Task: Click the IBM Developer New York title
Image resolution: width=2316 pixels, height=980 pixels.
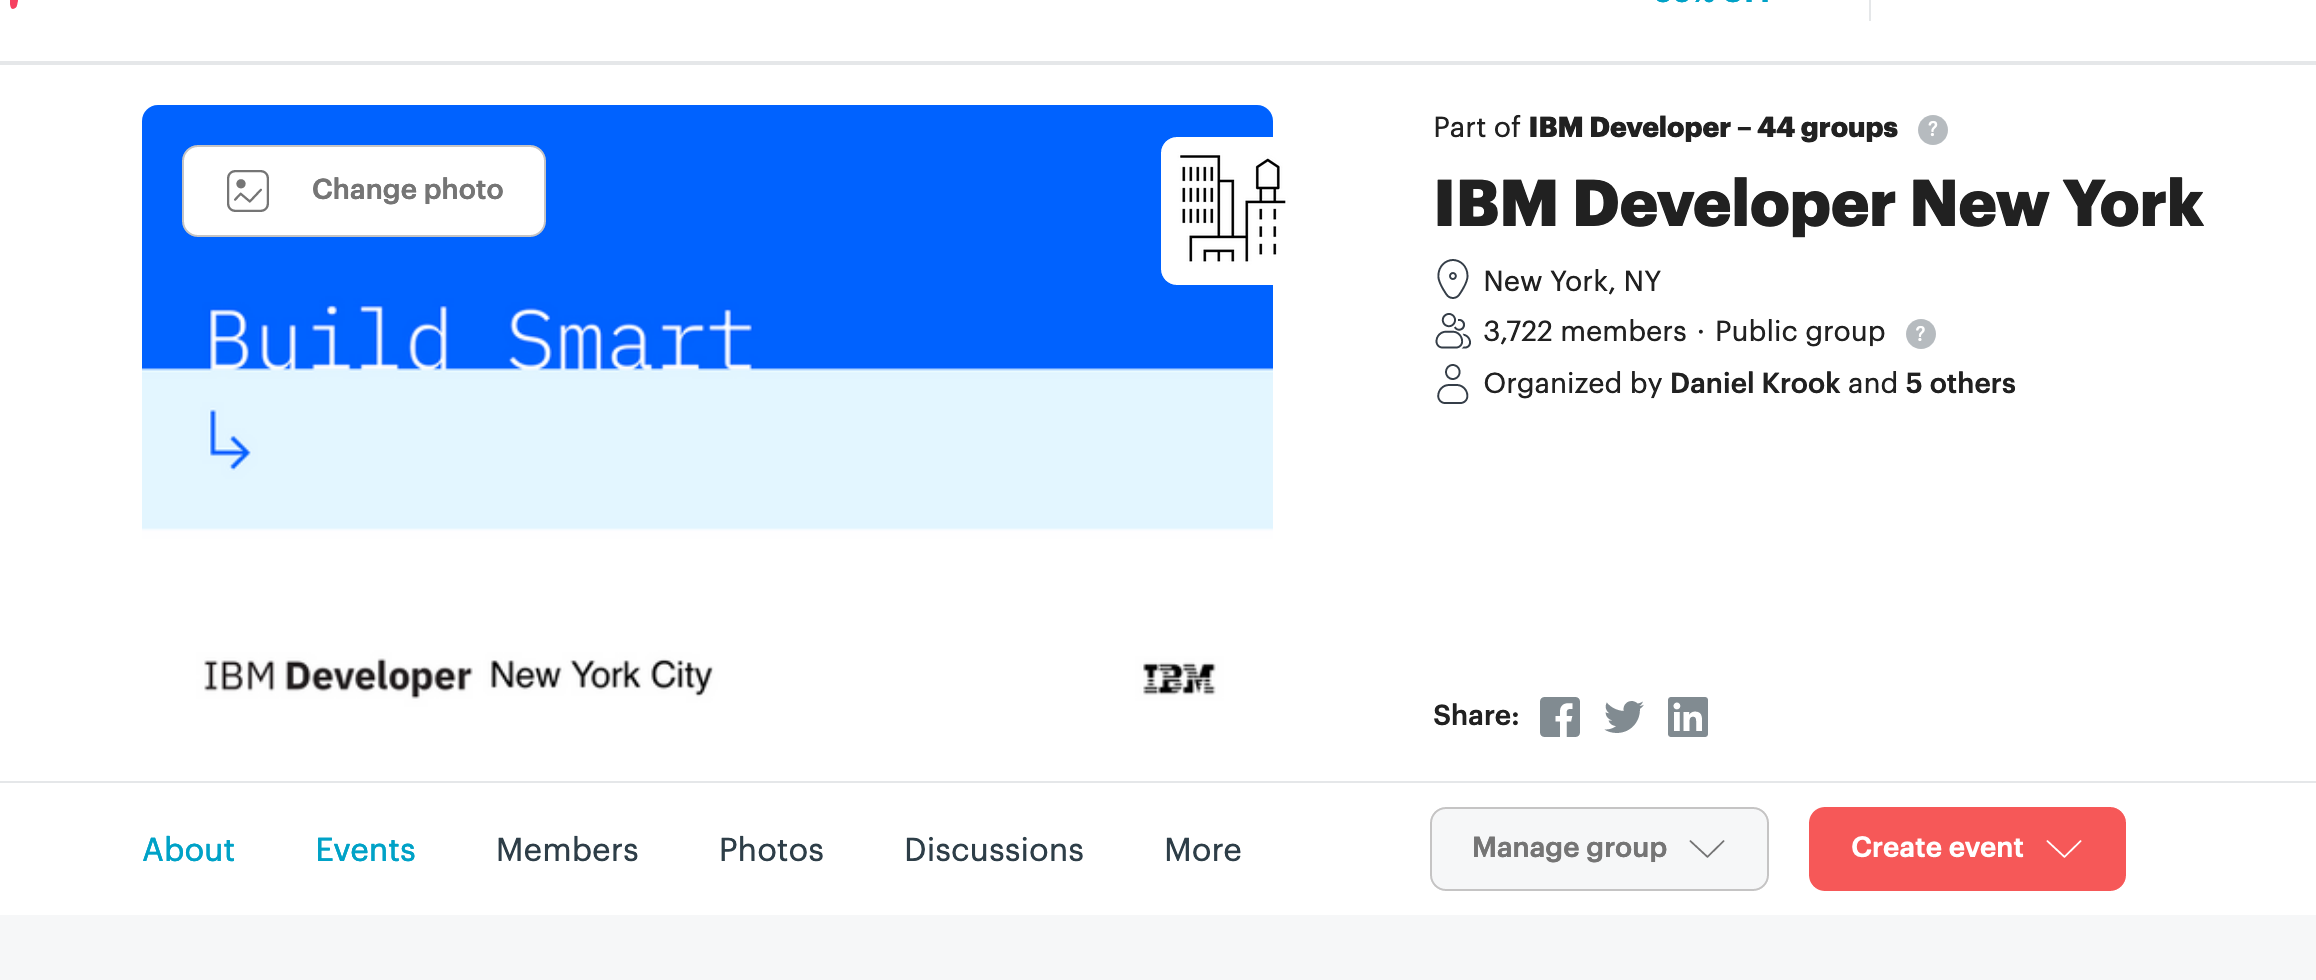Action: pos(1818,204)
